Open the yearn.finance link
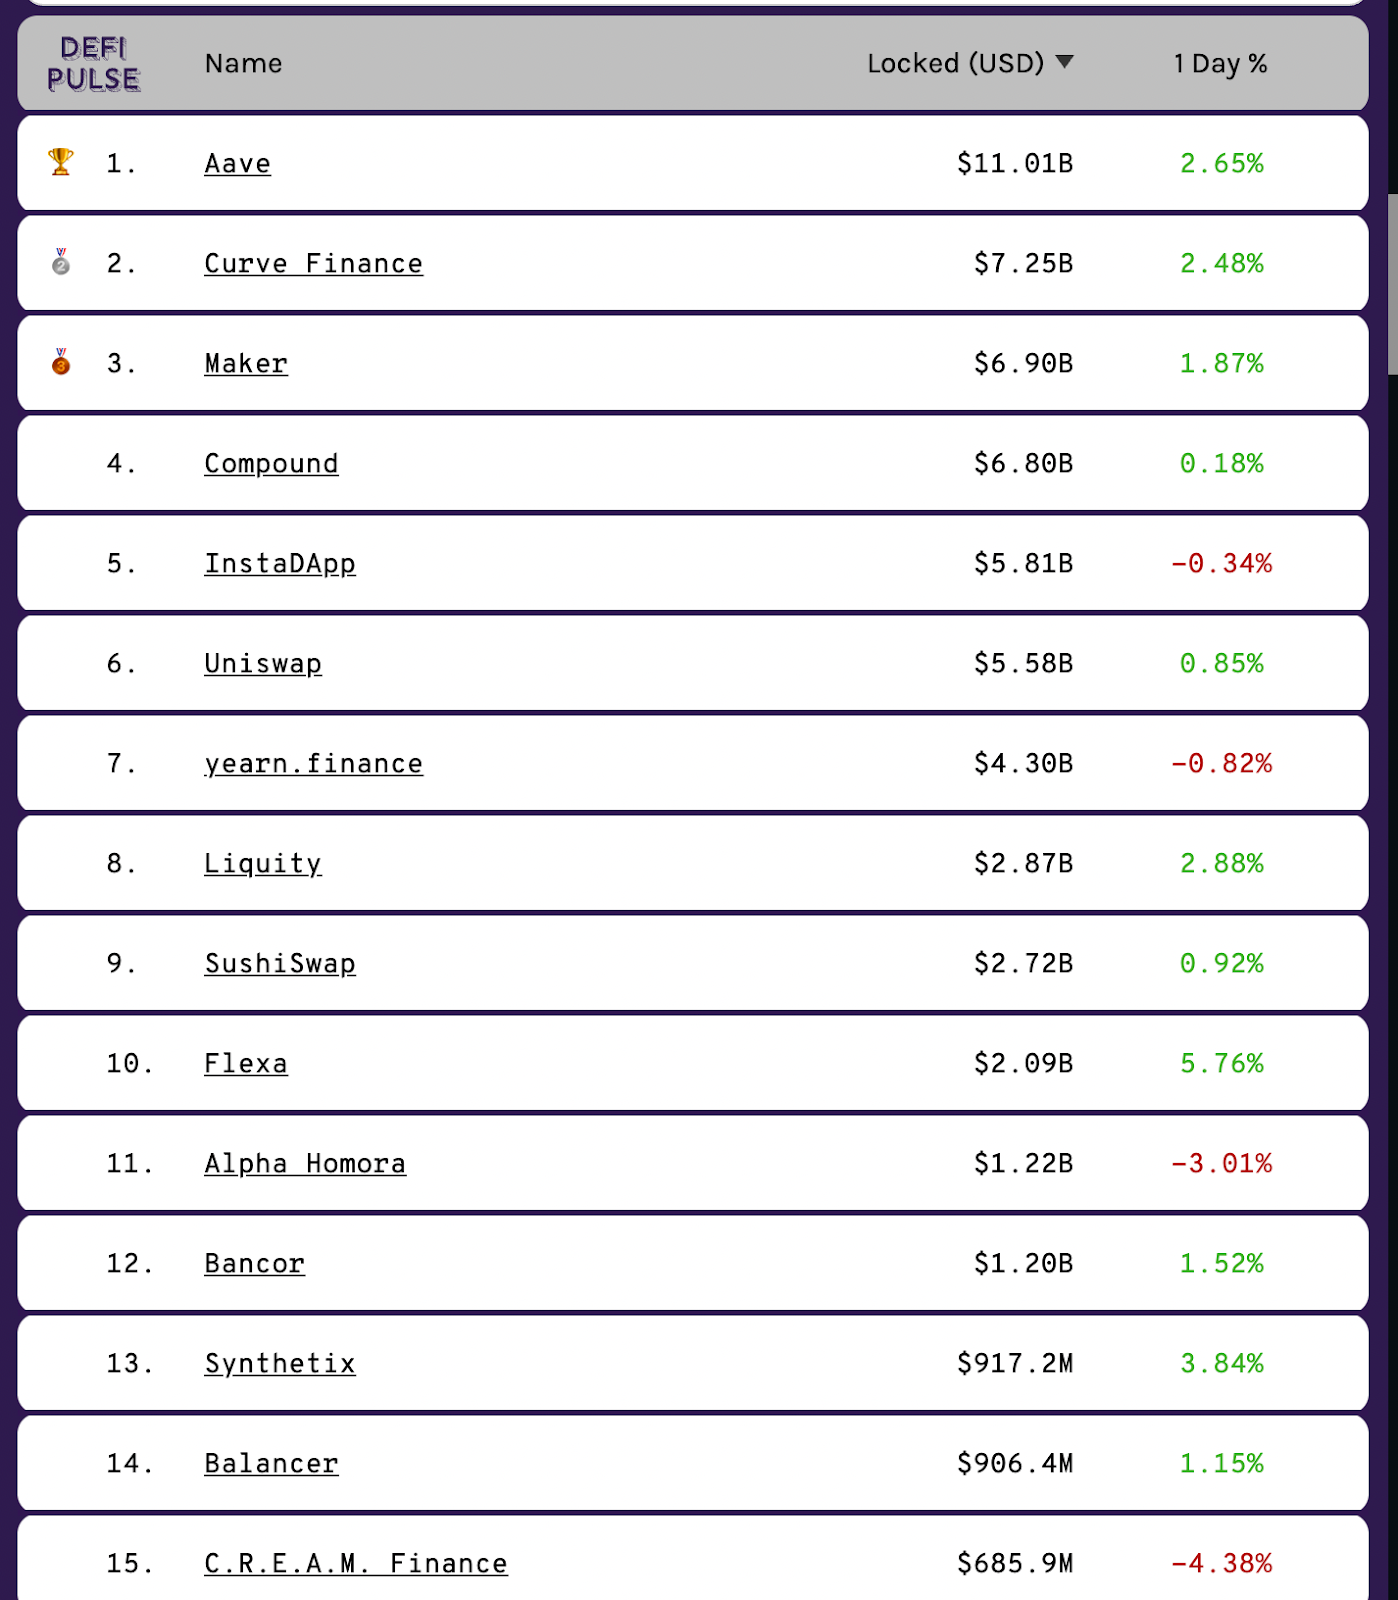This screenshot has width=1398, height=1600. click(x=314, y=763)
